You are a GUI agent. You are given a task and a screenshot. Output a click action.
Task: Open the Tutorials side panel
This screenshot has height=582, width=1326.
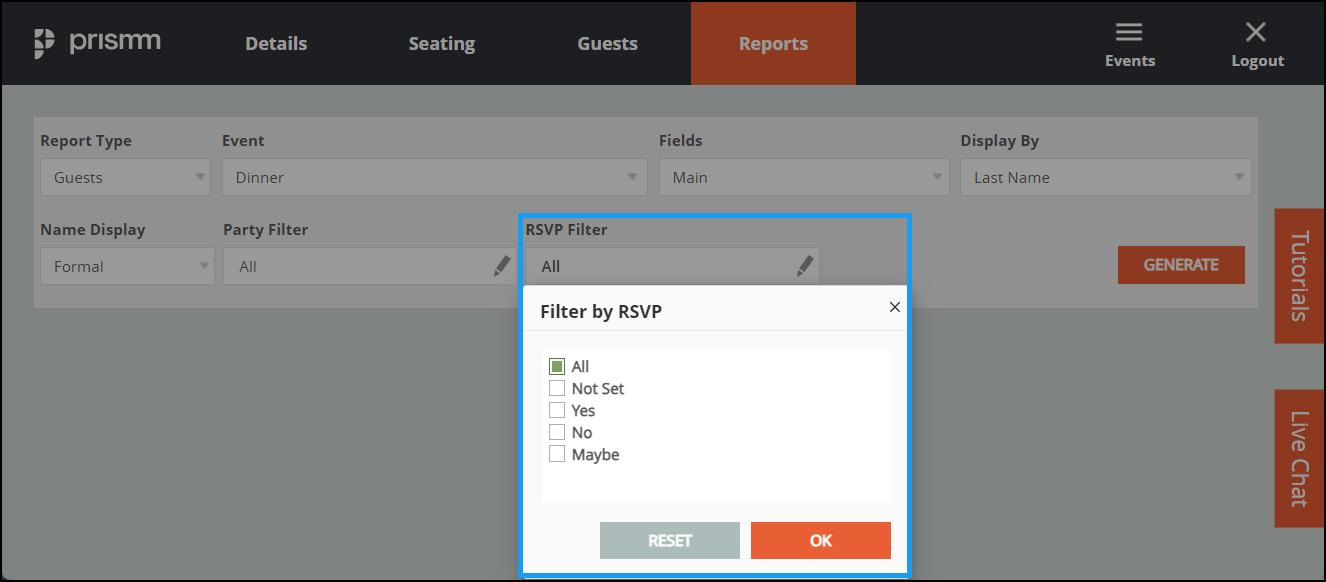(1299, 276)
